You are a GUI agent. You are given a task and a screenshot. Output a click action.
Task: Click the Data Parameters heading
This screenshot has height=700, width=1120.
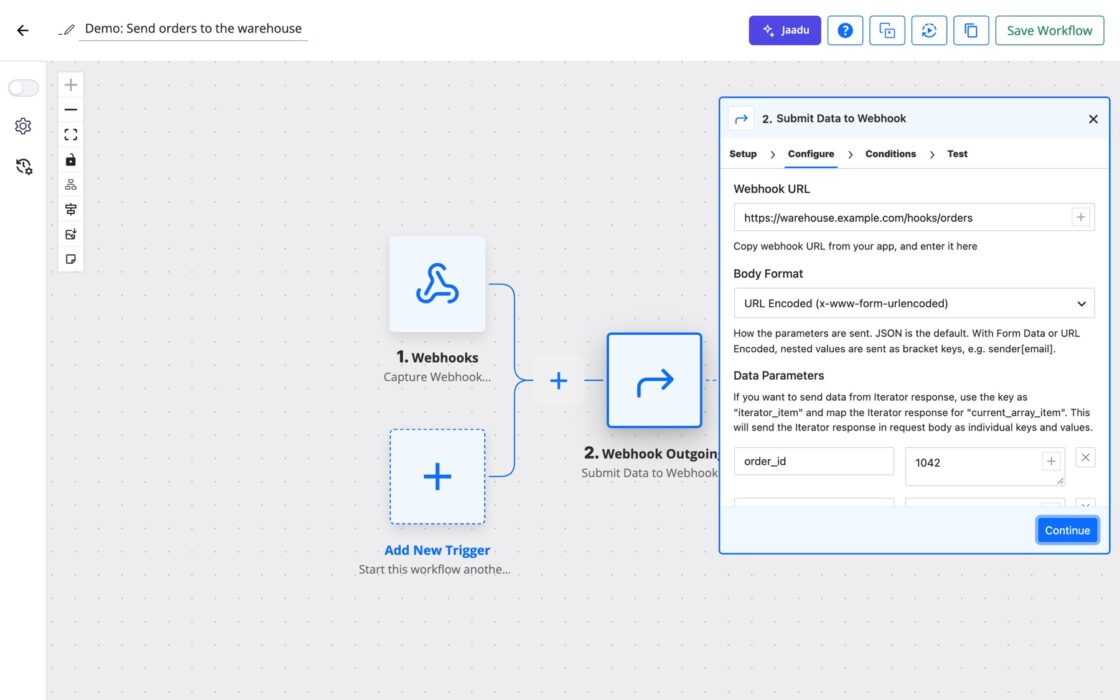tap(778, 375)
